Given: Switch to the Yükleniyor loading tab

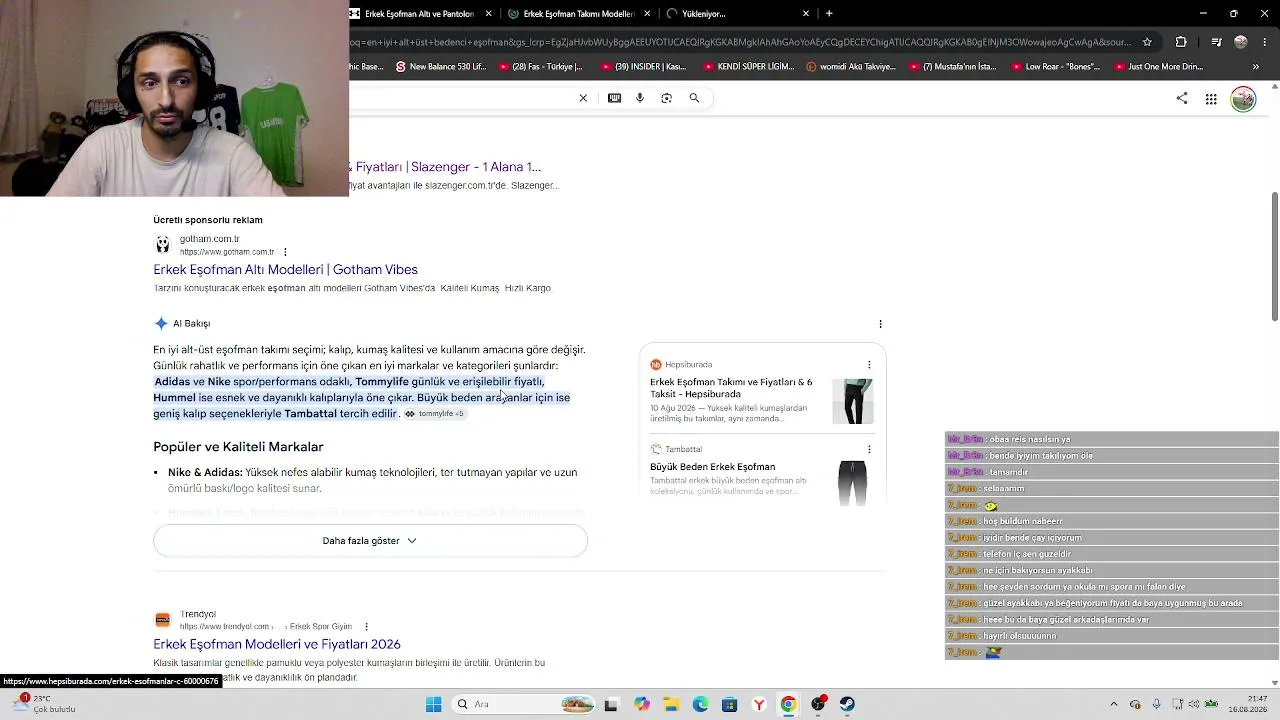Looking at the screenshot, I should 738,14.
